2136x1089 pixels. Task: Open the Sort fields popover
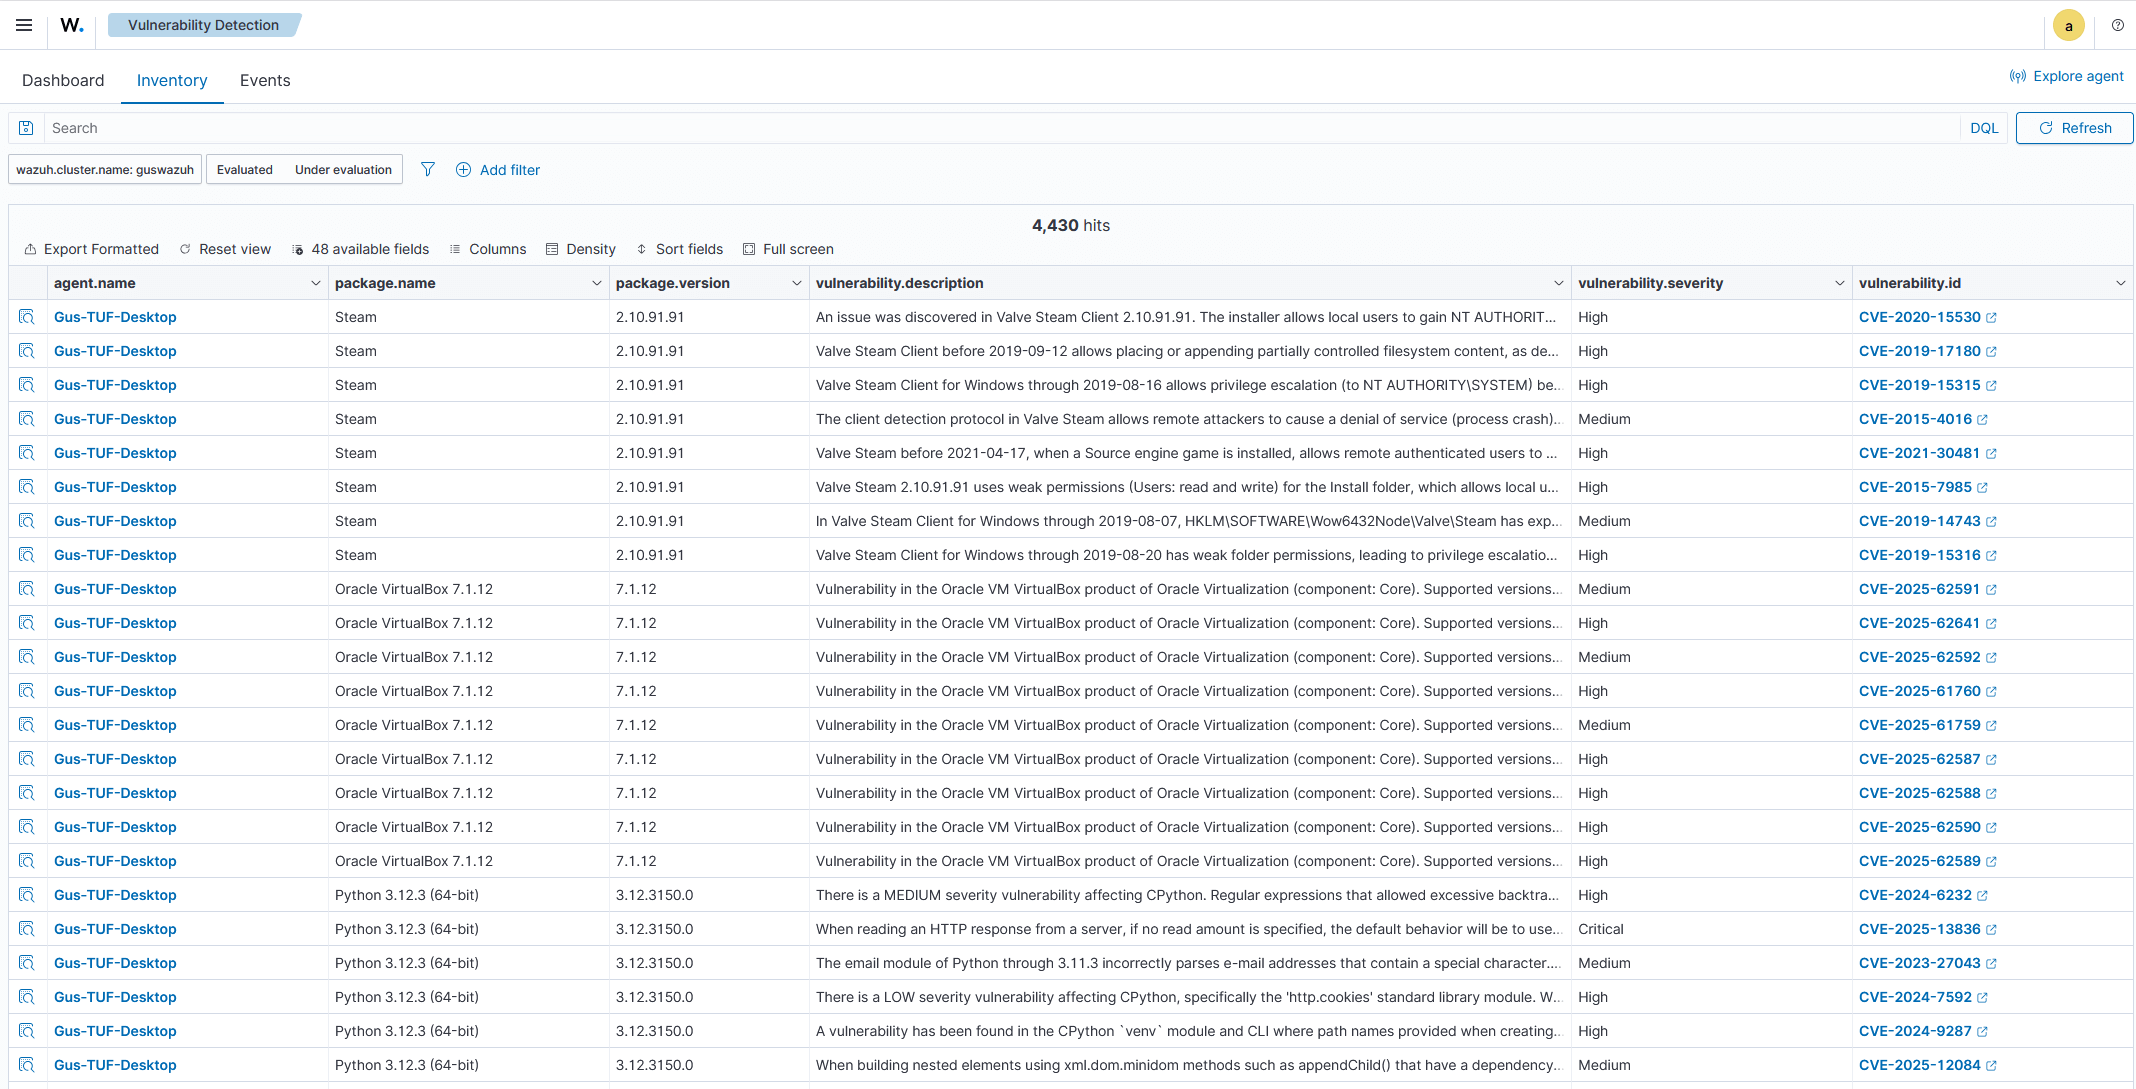[x=680, y=249]
